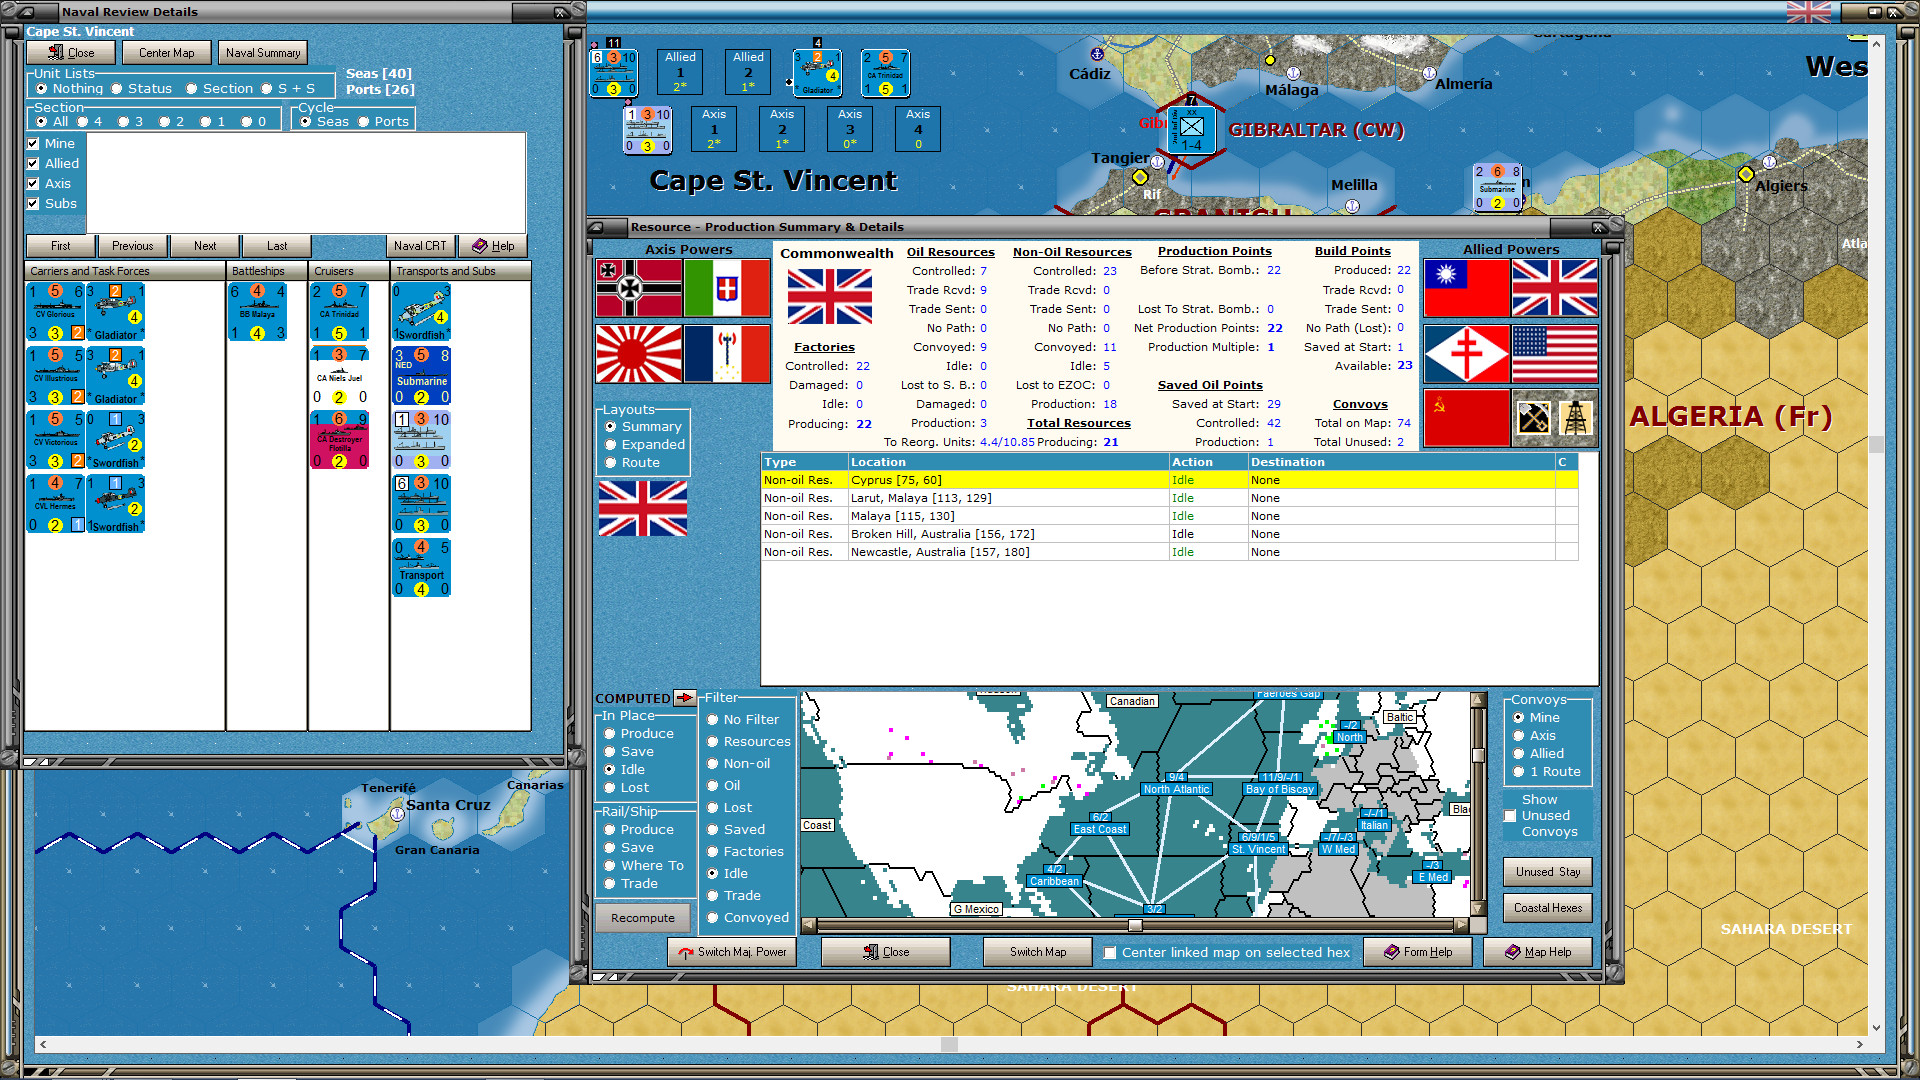
Task: Uncheck the Mine checkbox
Action: pyautogui.click(x=33, y=144)
